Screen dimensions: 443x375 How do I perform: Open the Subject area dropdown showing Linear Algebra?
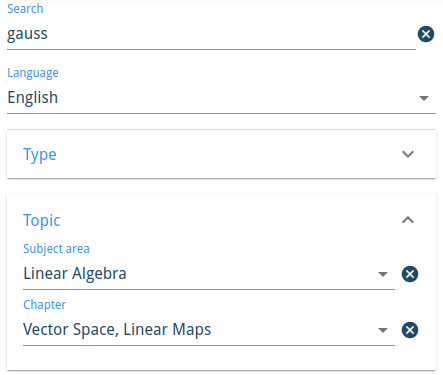tap(209, 274)
